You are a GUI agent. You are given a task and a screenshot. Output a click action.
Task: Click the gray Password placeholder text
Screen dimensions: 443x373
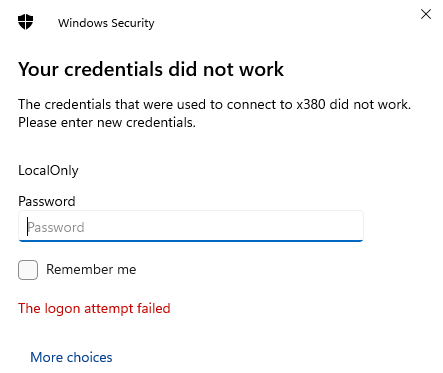tap(56, 227)
